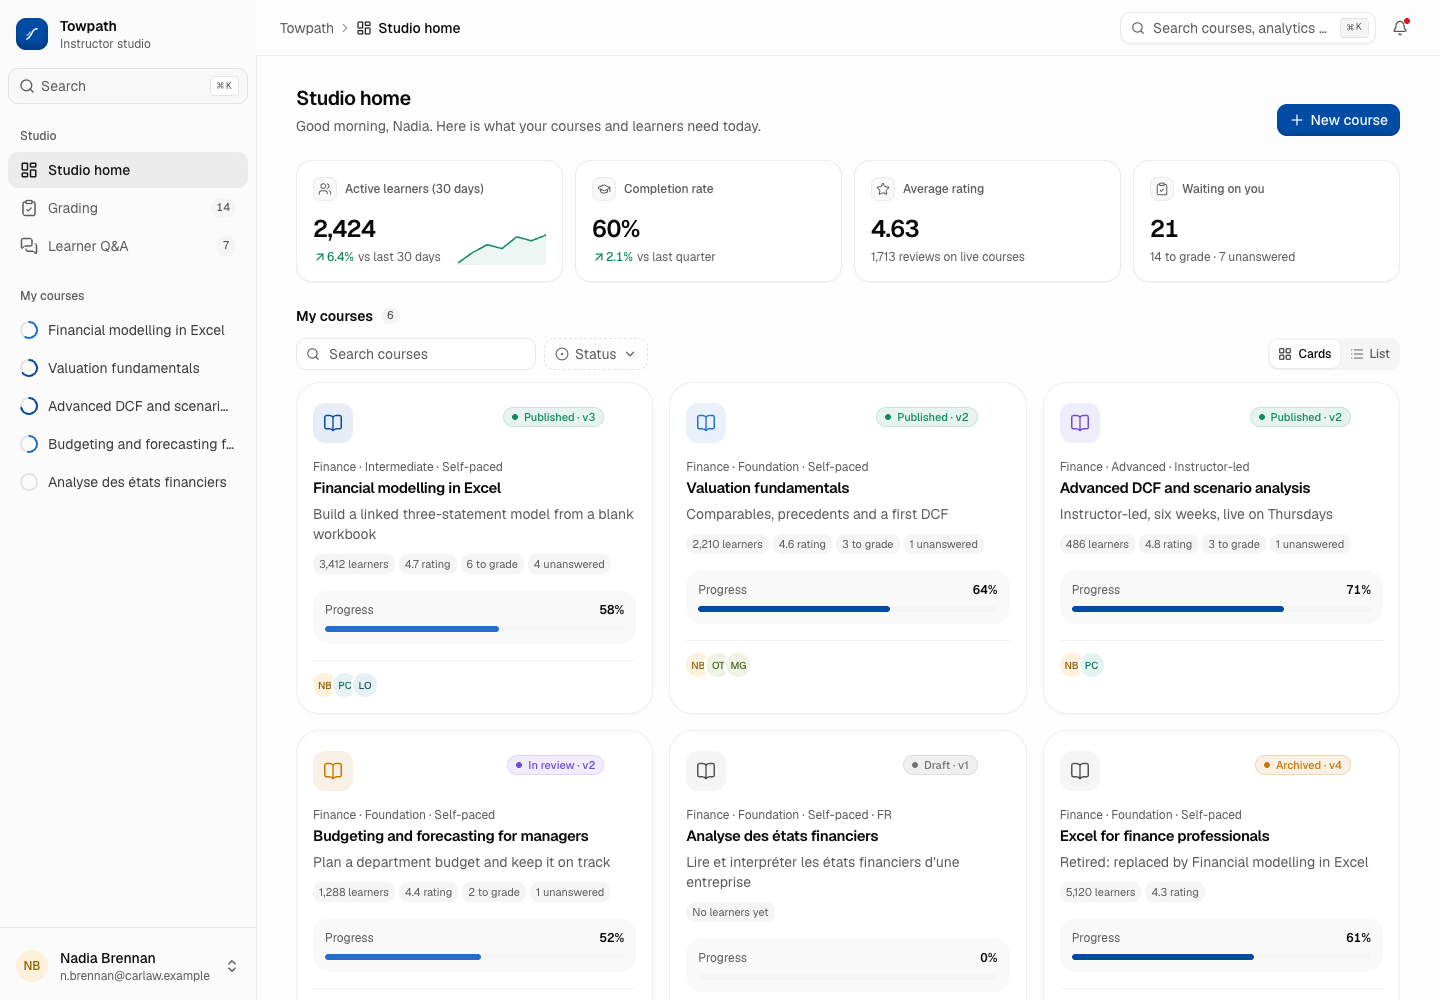Click the sidebar Search box
The image size is (1440, 1000).
coord(128,86)
